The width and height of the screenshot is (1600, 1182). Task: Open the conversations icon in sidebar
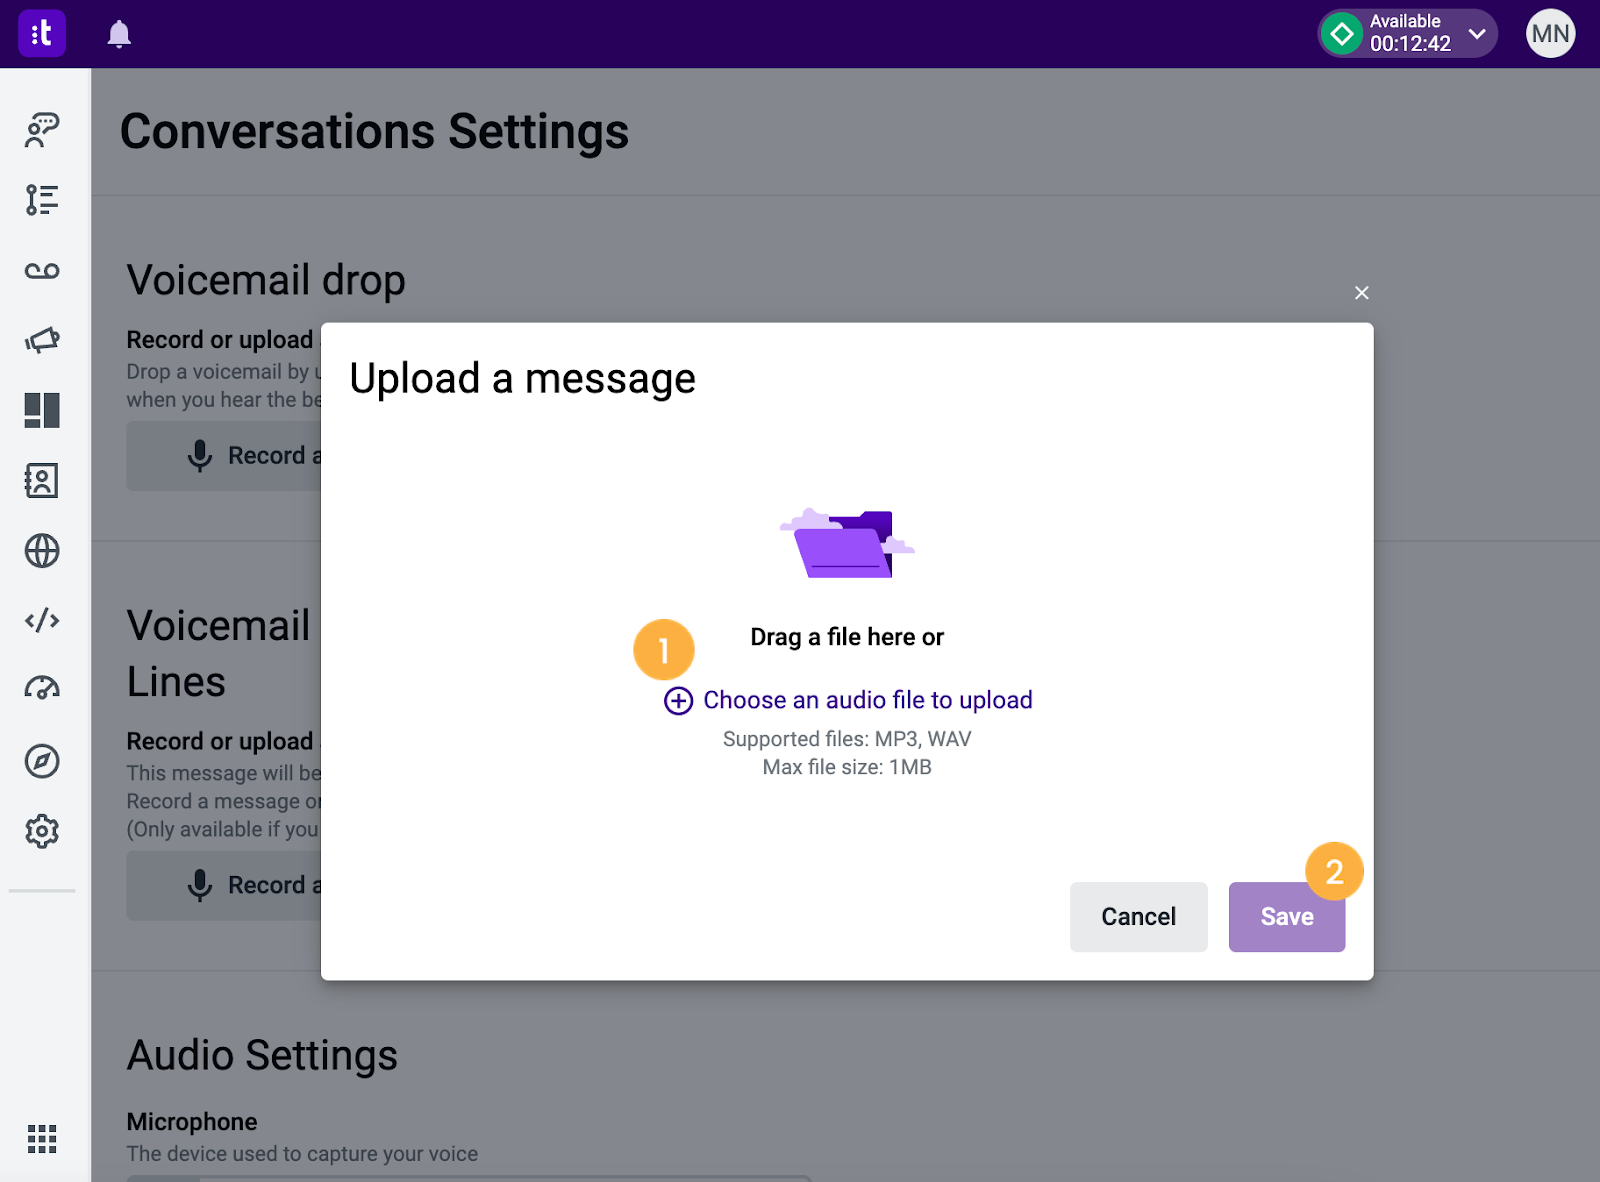coord(42,130)
